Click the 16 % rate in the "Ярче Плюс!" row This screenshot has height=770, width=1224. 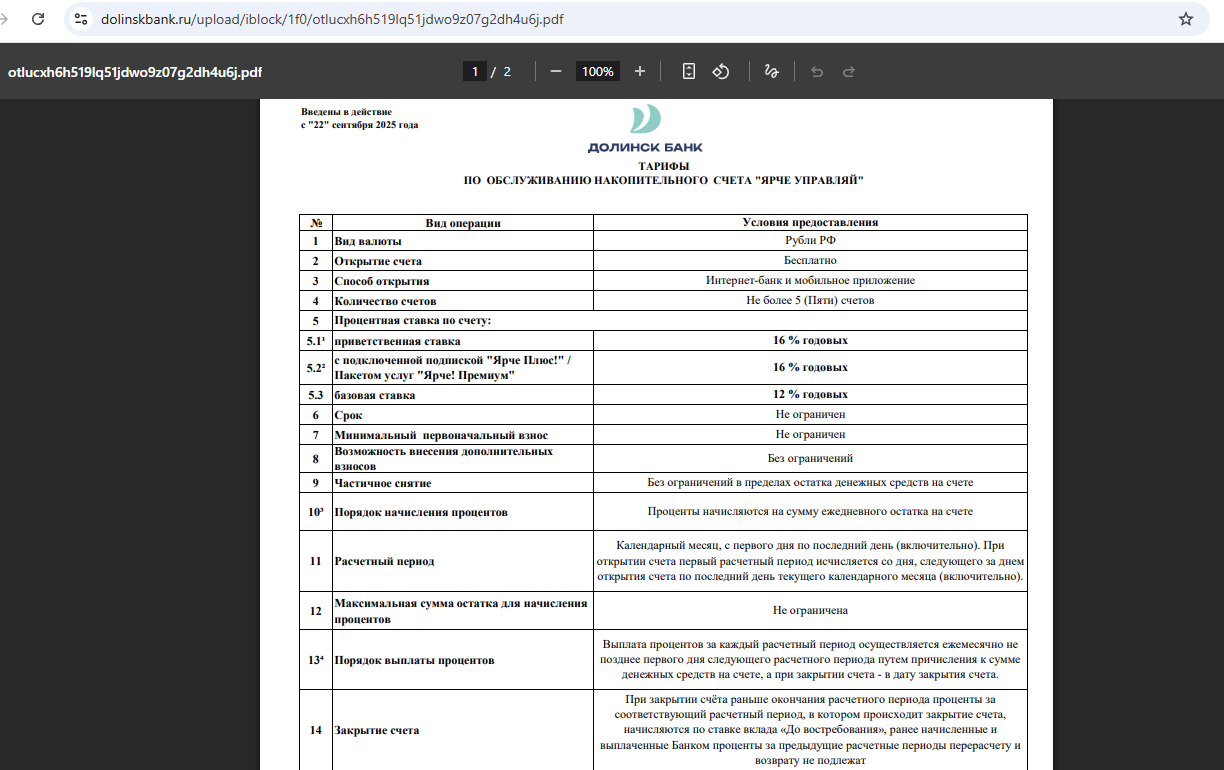810,367
